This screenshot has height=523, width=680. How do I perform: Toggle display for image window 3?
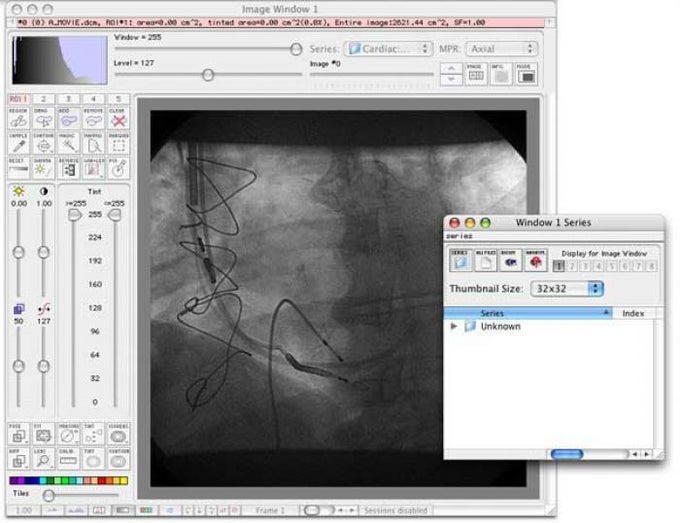click(x=585, y=266)
